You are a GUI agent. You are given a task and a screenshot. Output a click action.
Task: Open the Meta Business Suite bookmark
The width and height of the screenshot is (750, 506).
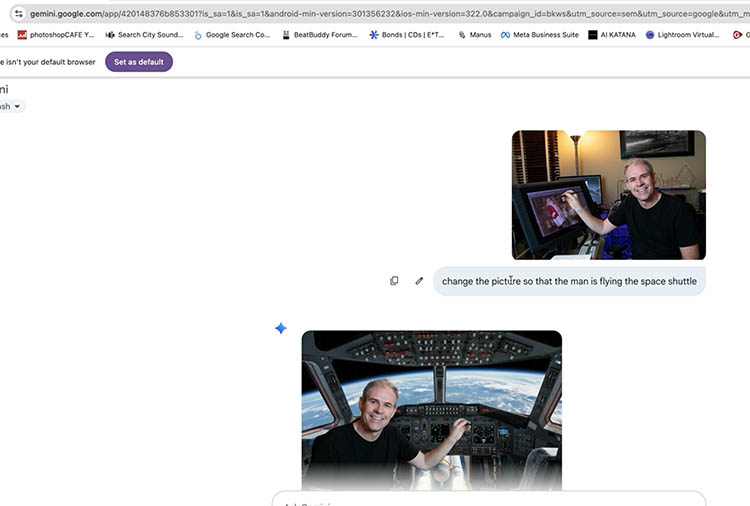tap(539, 35)
